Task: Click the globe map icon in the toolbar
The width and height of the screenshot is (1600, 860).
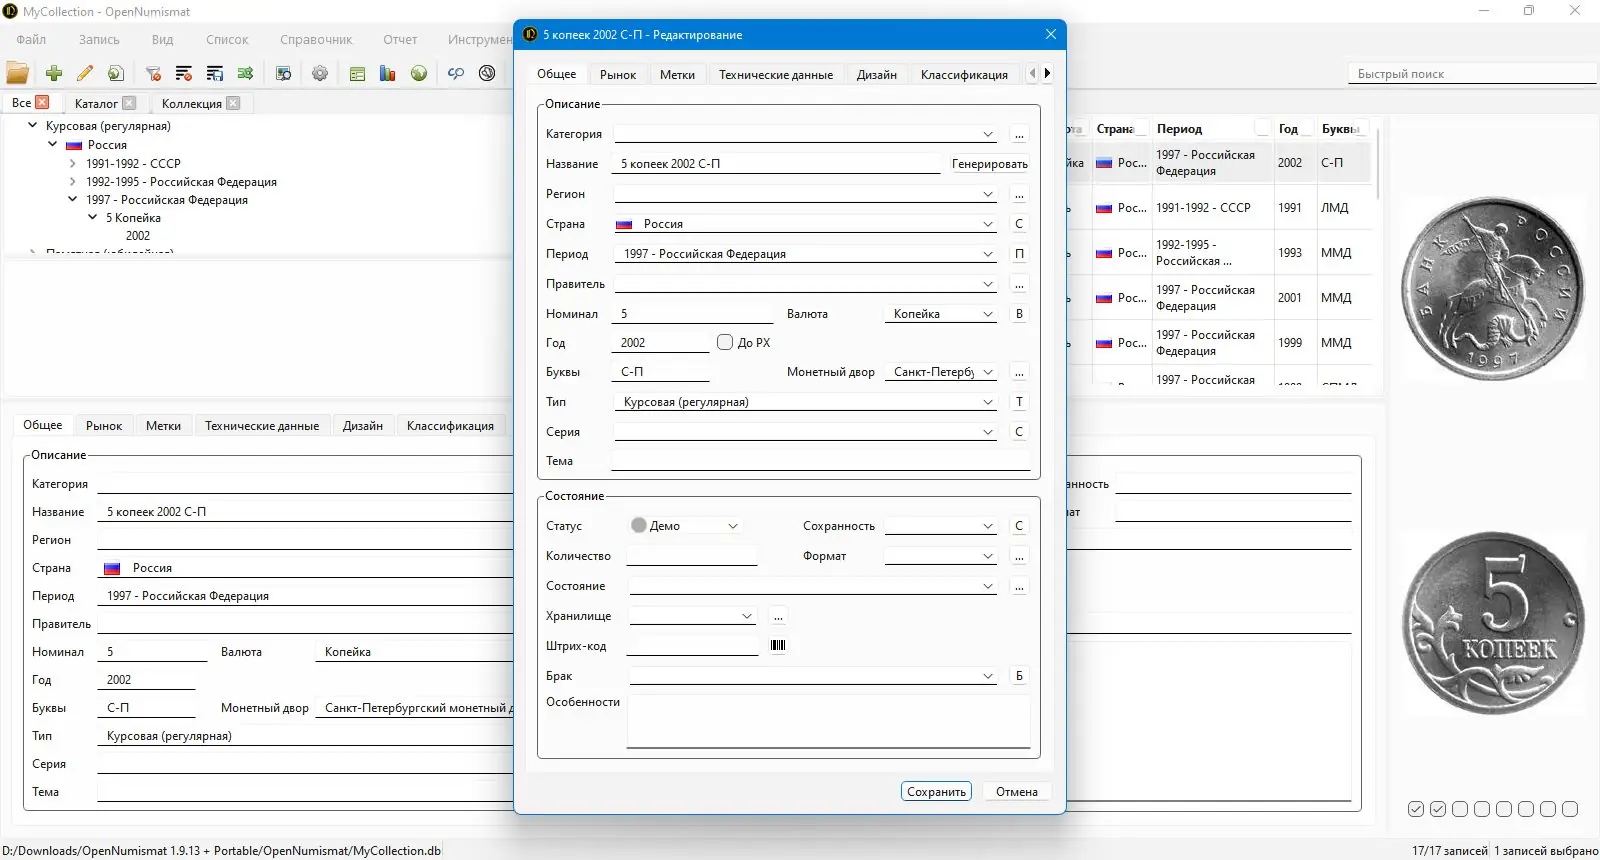Action: coord(419,73)
